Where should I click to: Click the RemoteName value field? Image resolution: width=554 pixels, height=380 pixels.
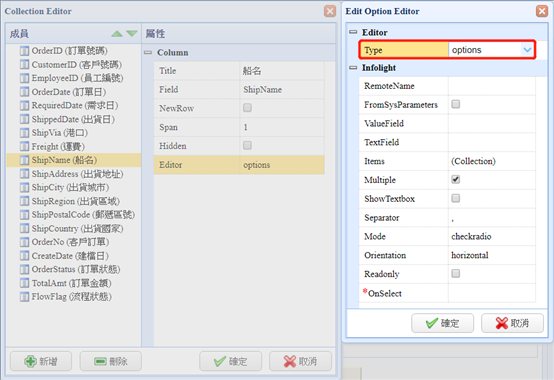click(x=492, y=86)
